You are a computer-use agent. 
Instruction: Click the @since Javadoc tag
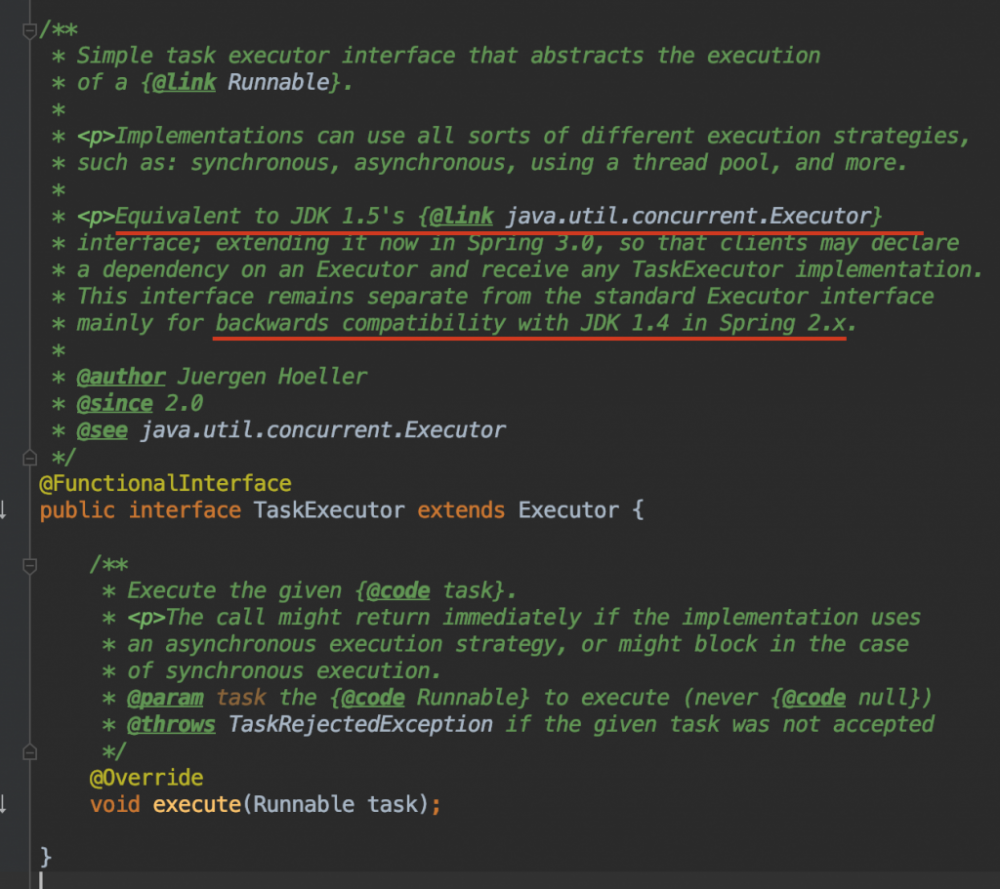pyautogui.click(x=115, y=404)
